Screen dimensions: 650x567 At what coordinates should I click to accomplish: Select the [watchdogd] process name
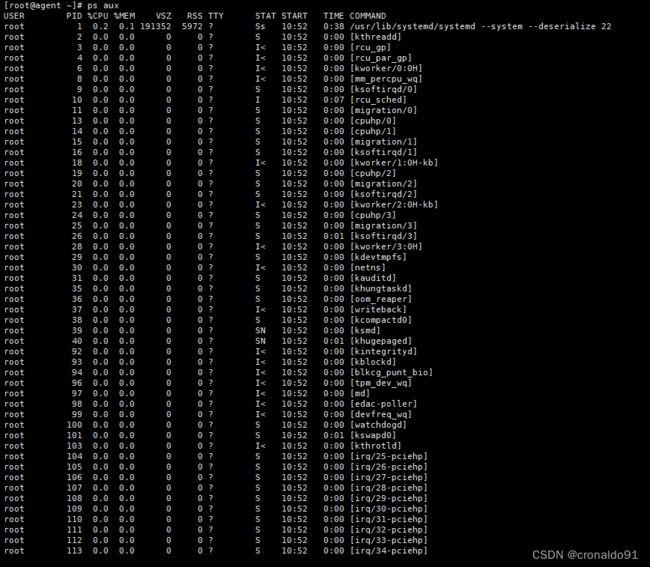pos(378,425)
